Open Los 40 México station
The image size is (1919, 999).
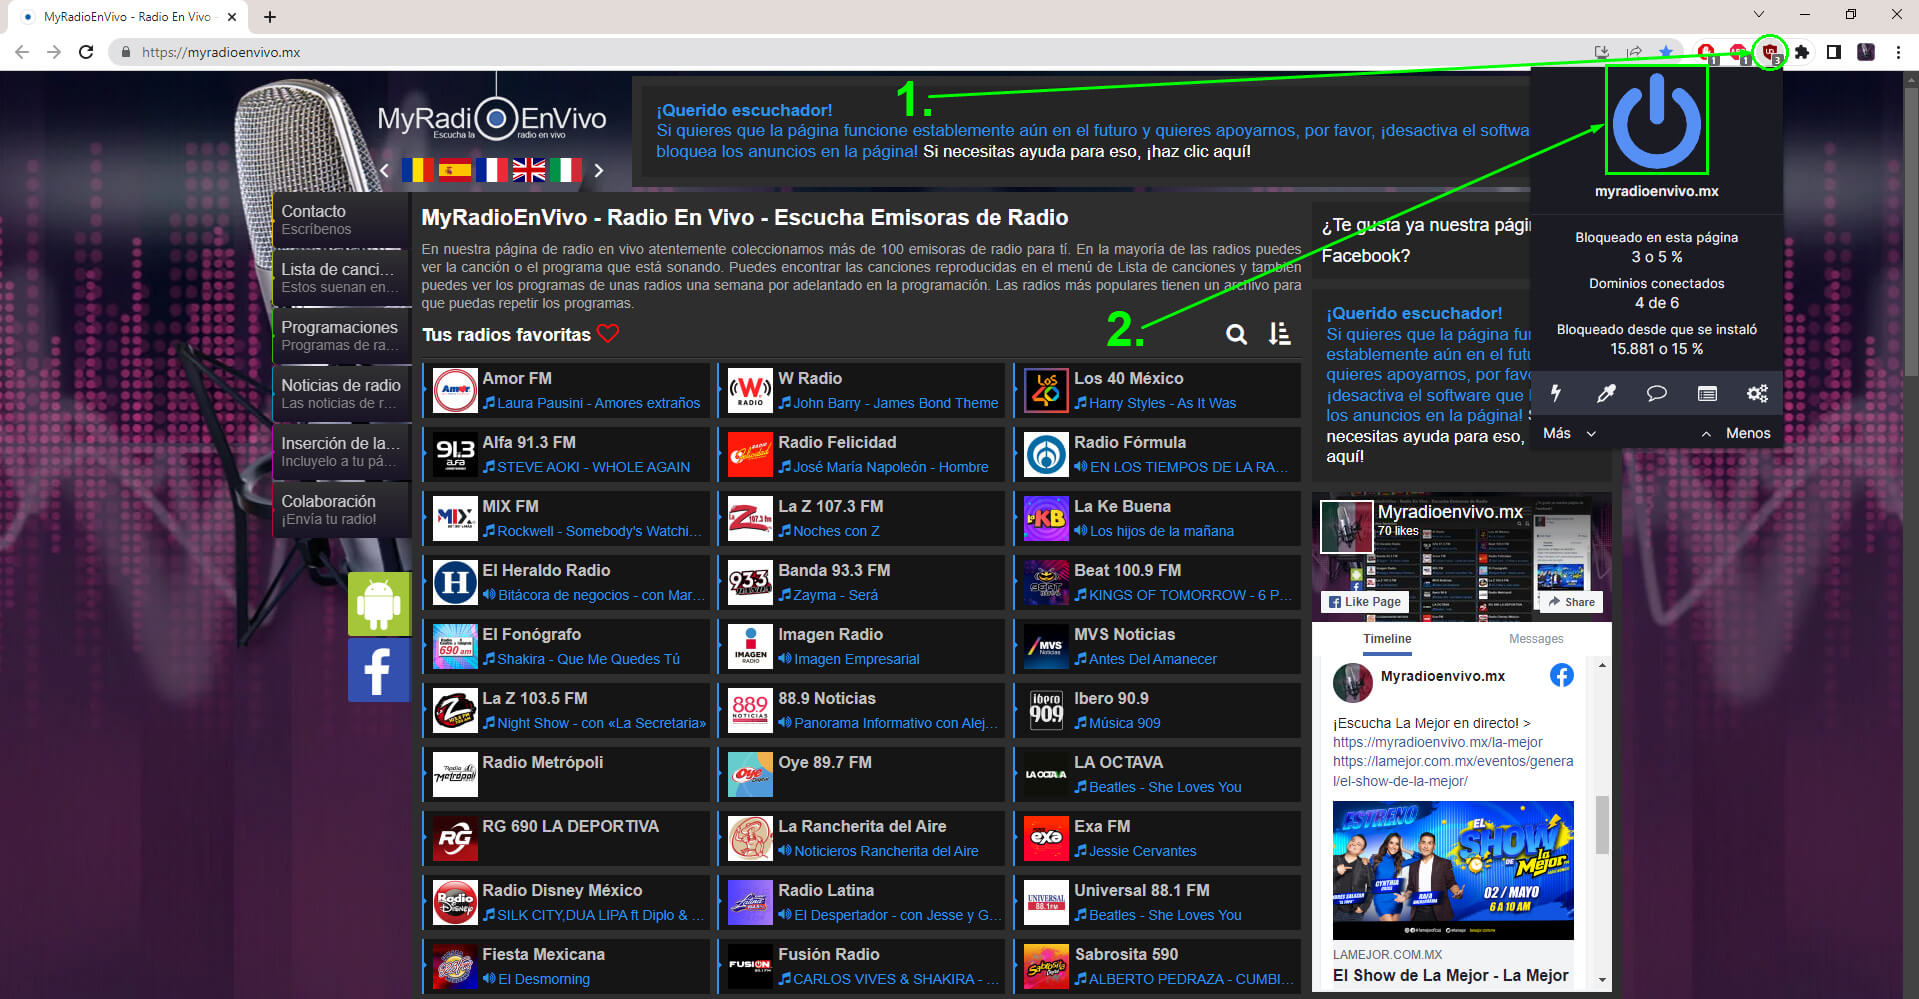[x=1158, y=390]
